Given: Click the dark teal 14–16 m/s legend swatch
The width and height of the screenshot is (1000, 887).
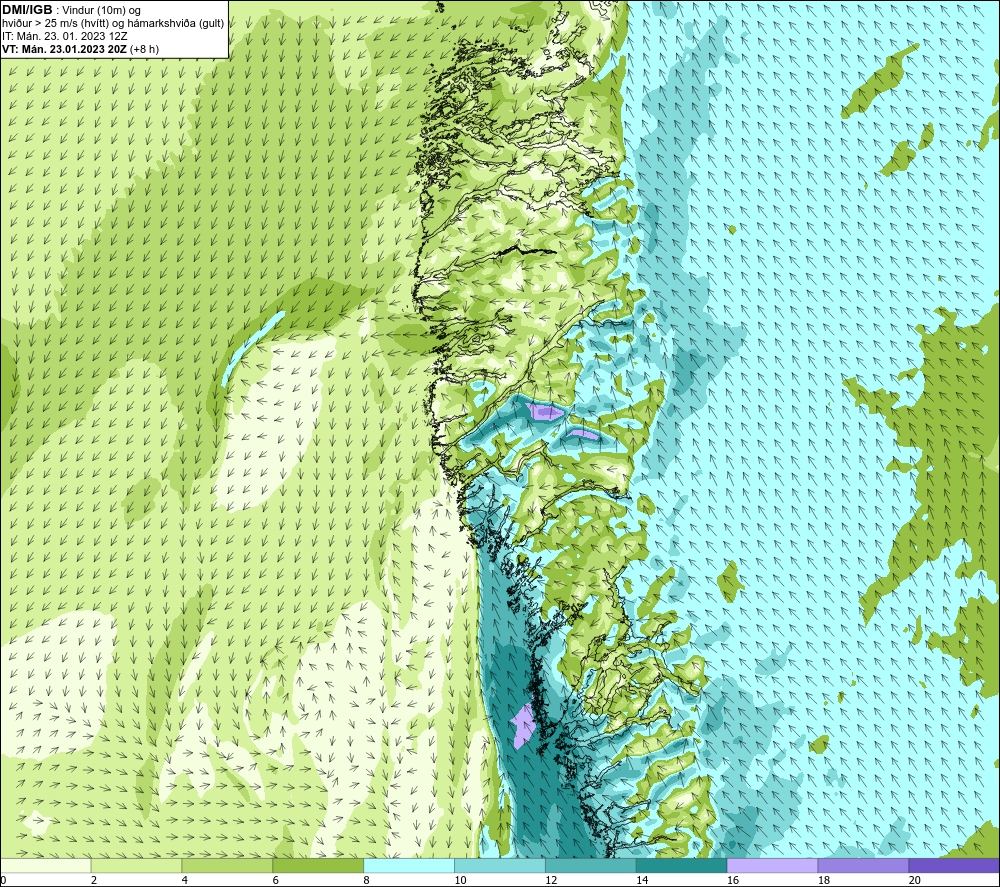Looking at the screenshot, I should (682, 866).
